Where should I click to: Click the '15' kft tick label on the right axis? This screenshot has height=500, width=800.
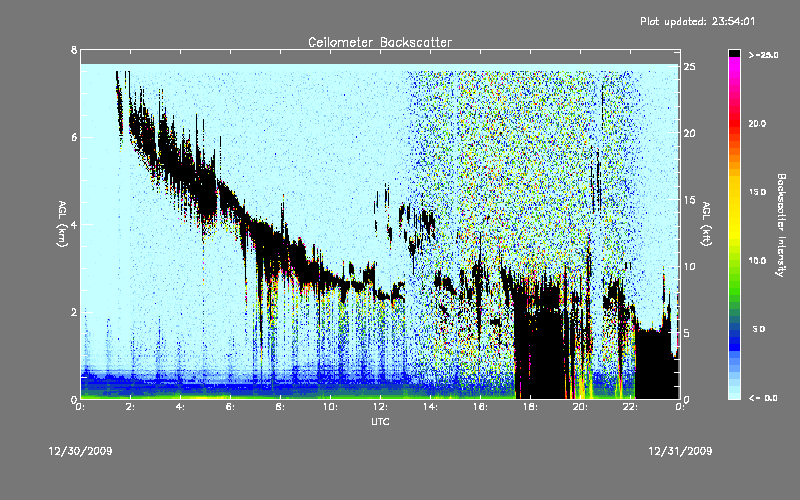(689, 200)
